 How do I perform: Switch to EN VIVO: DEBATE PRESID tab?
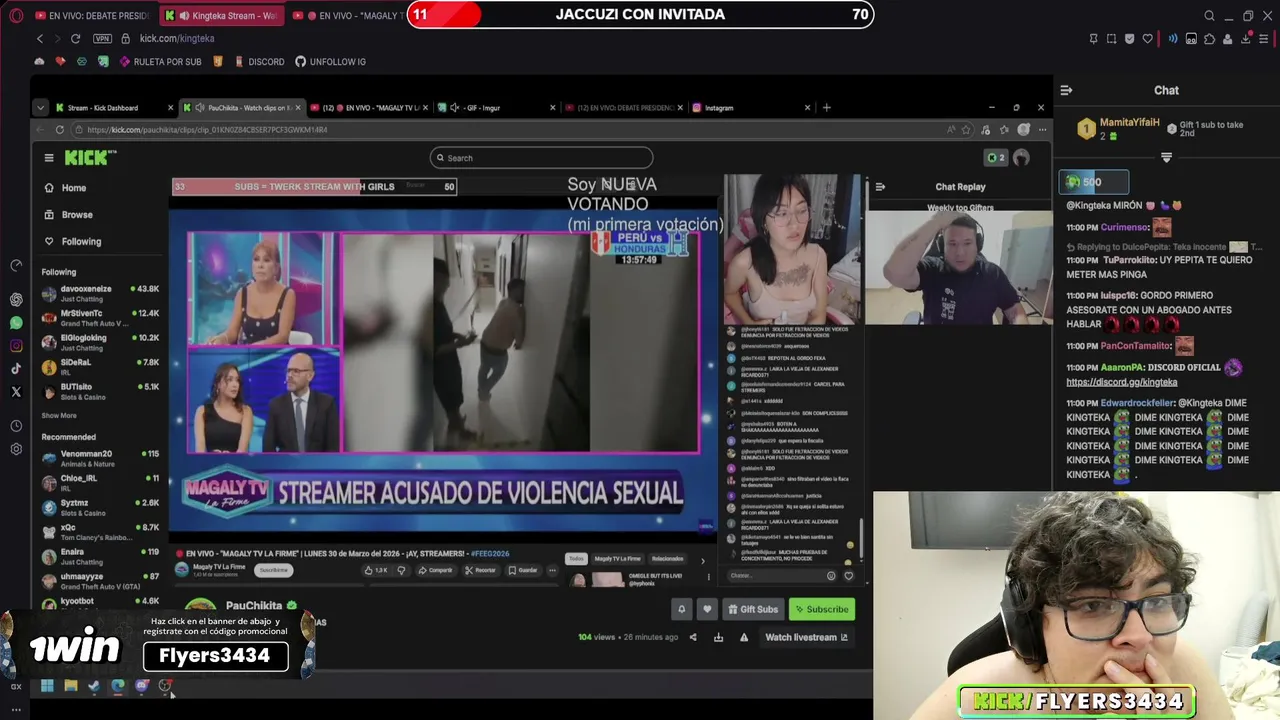pos(90,16)
